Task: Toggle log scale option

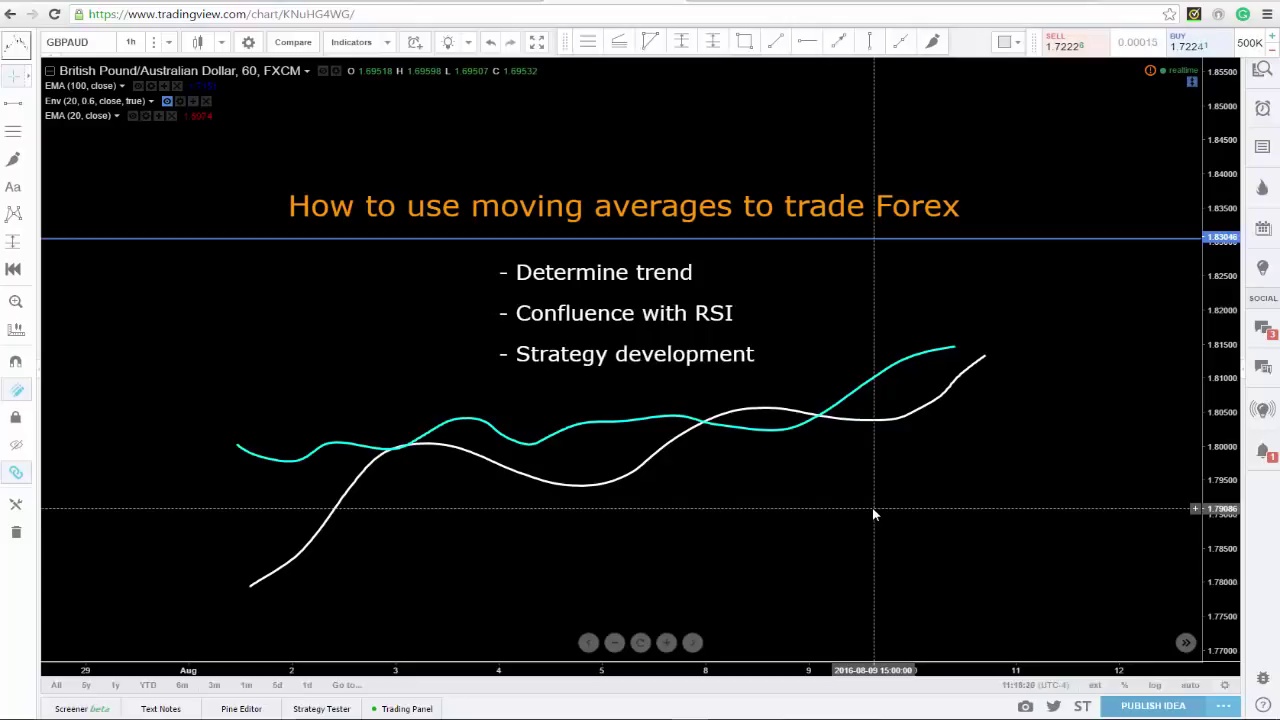Action: click(1155, 685)
